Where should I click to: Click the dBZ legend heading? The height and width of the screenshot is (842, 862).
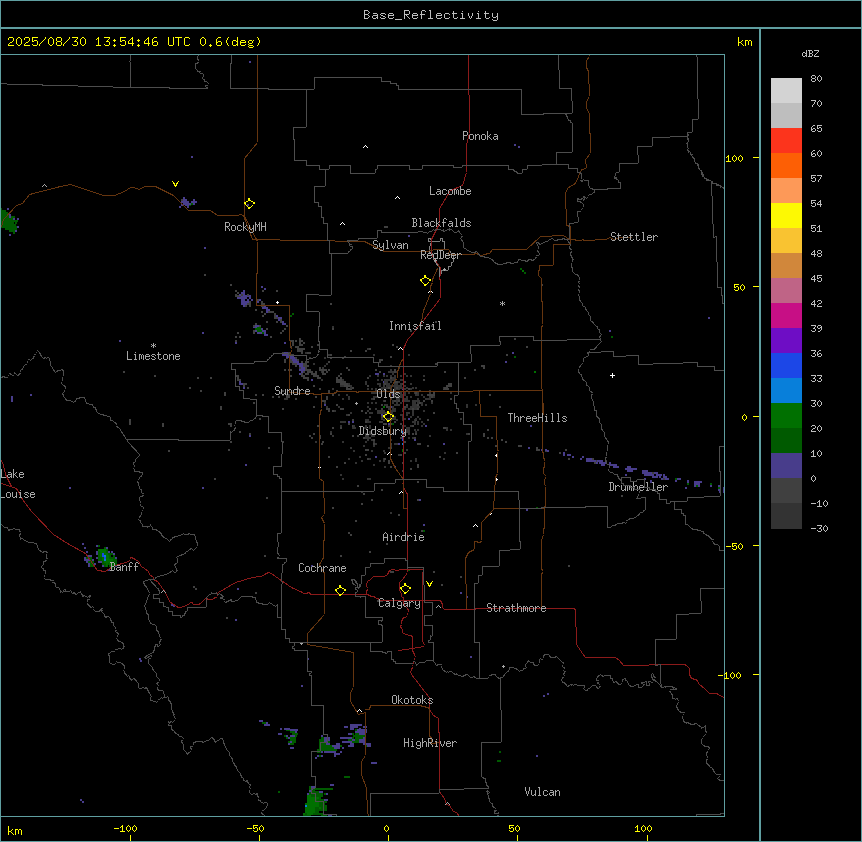click(810, 54)
